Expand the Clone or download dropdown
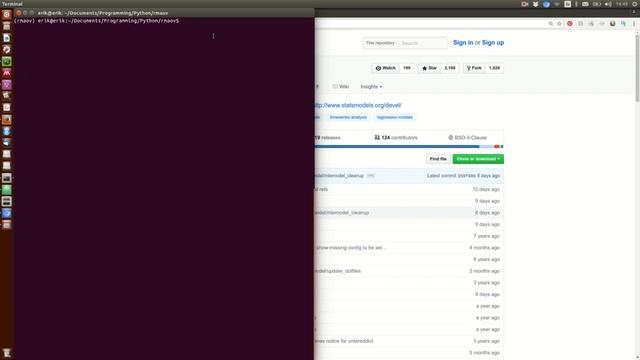Screen dimensions: 640x360 (478, 159)
